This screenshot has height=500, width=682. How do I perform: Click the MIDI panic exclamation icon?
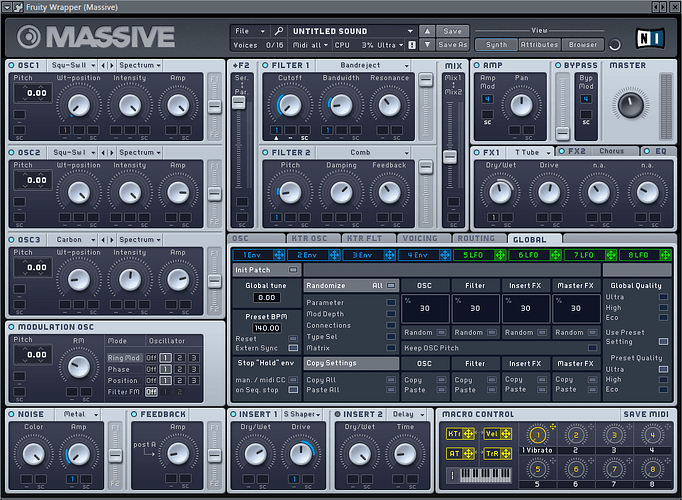[411, 45]
